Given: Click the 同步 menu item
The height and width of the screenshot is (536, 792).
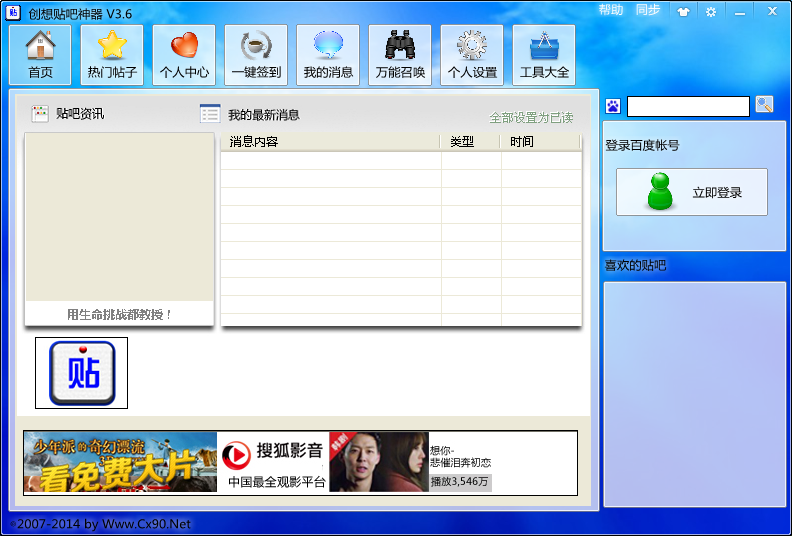Looking at the screenshot, I should coord(648,10).
